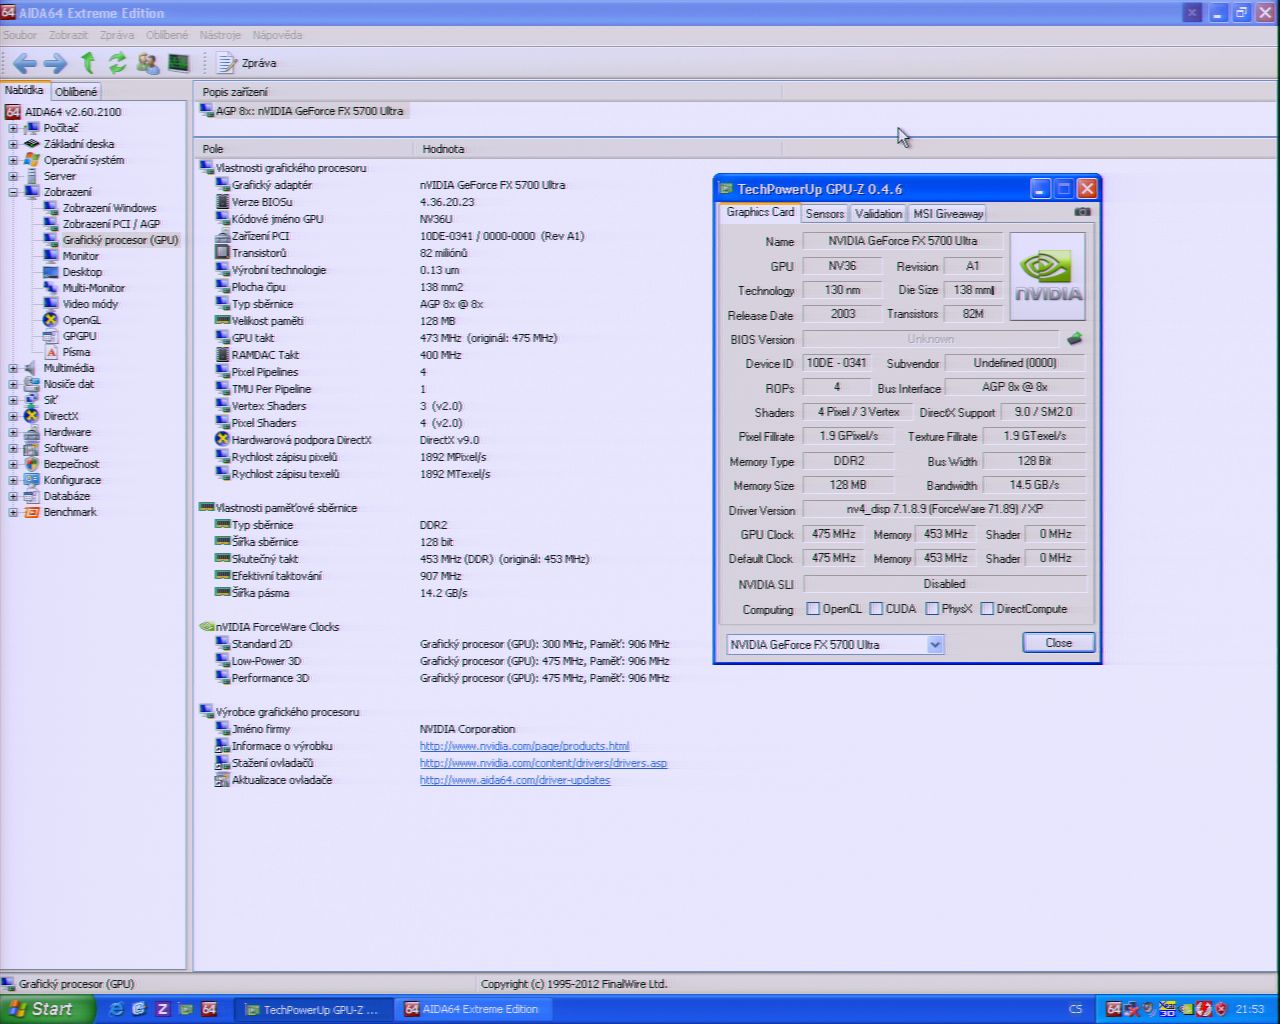Click the NVIDIA logo in GPU-Z
The width and height of the screenshot is (1280, 1024).
[x=1047, y=277]
